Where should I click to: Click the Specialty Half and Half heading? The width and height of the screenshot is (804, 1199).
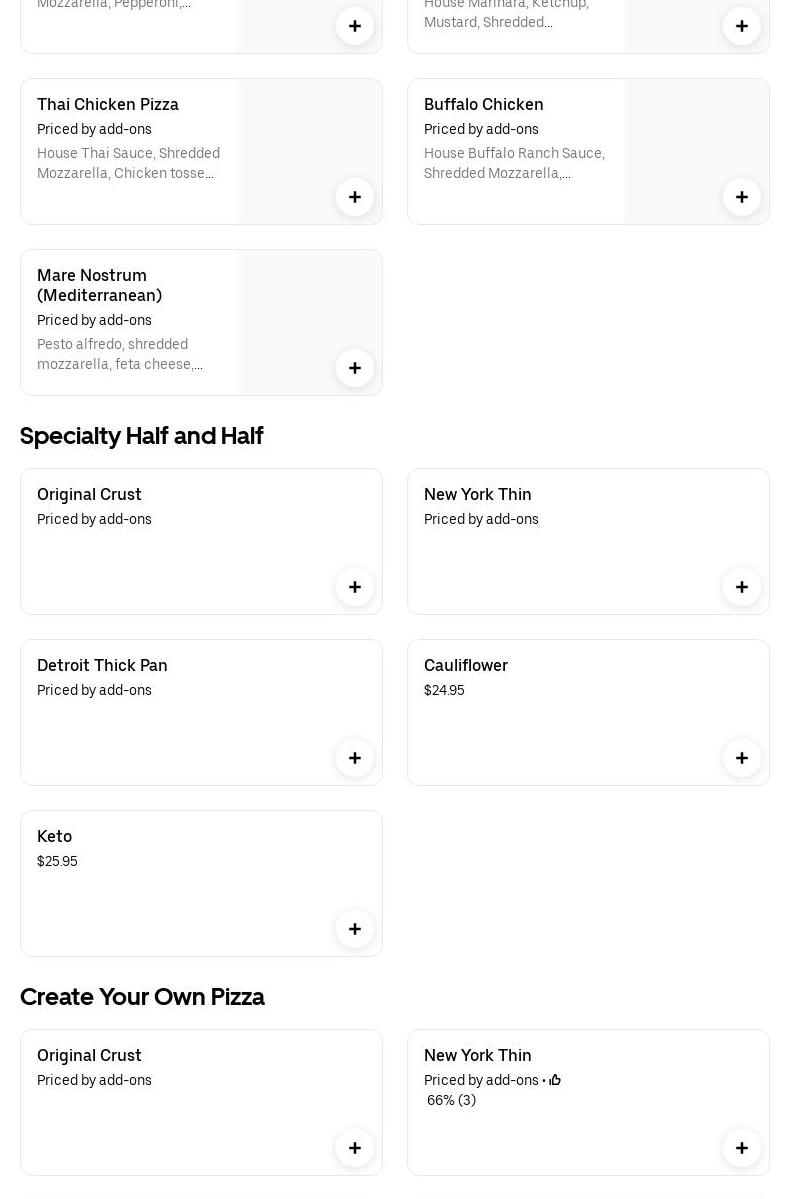(141, 436)
